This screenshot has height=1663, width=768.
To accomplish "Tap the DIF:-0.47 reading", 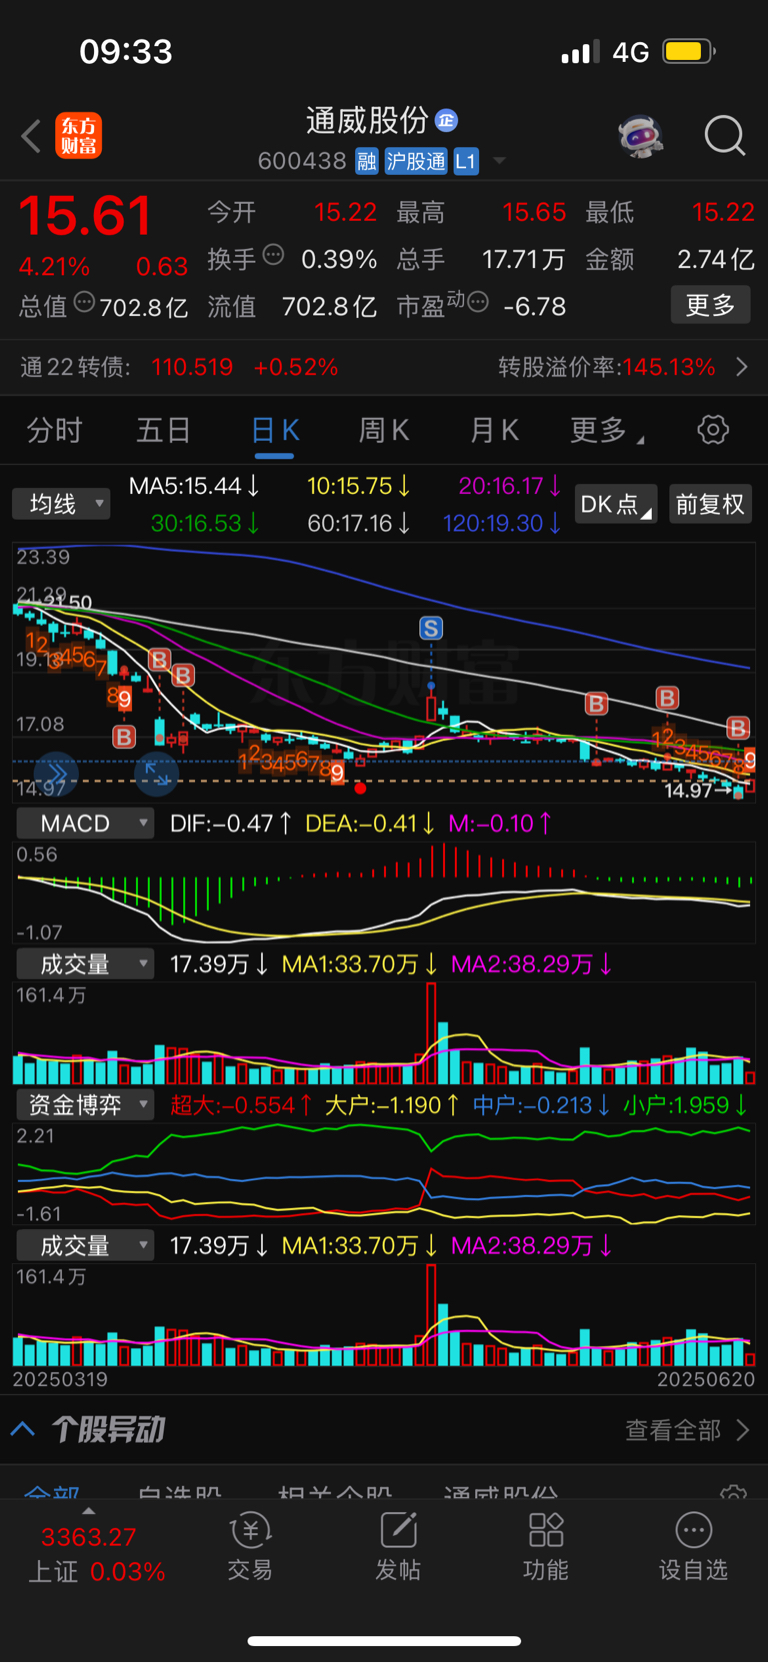I will (x=231, y=823).
